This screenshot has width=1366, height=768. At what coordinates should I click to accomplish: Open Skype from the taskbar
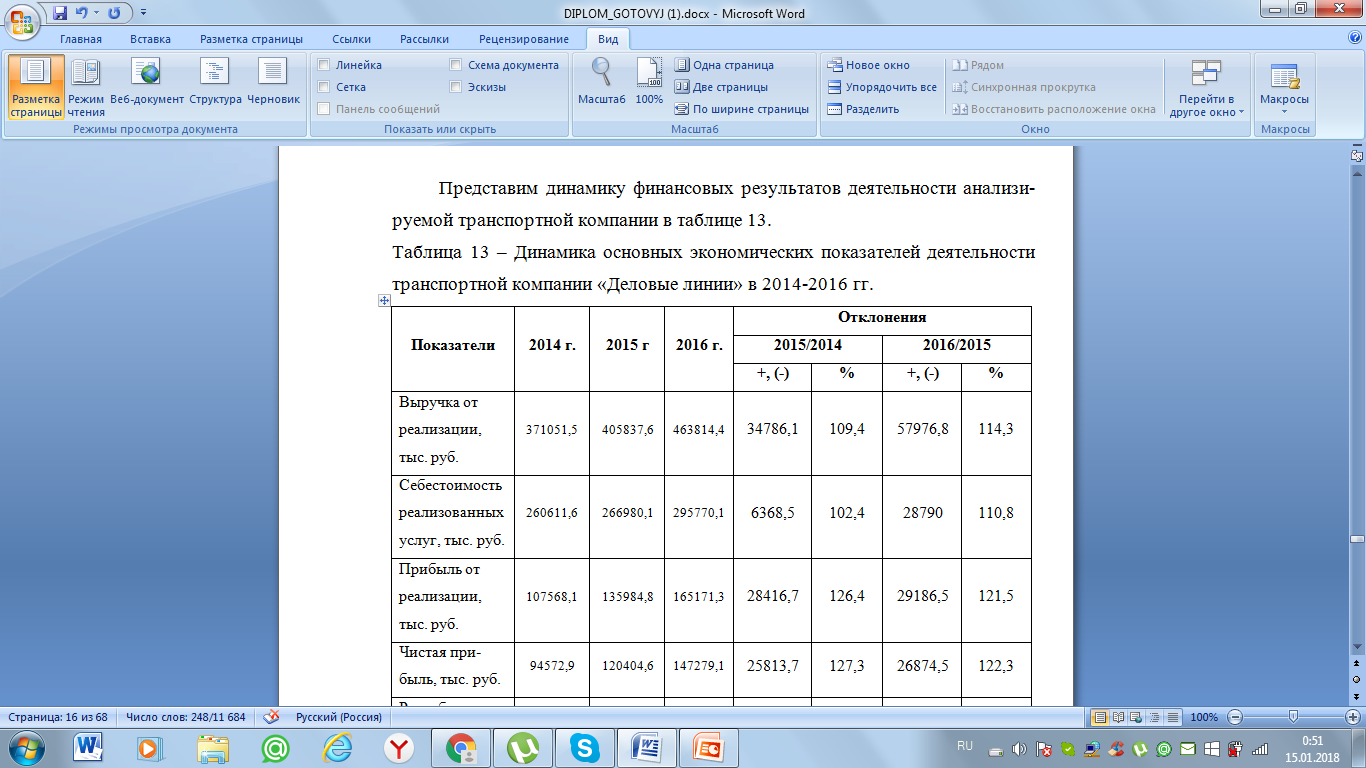584,748
